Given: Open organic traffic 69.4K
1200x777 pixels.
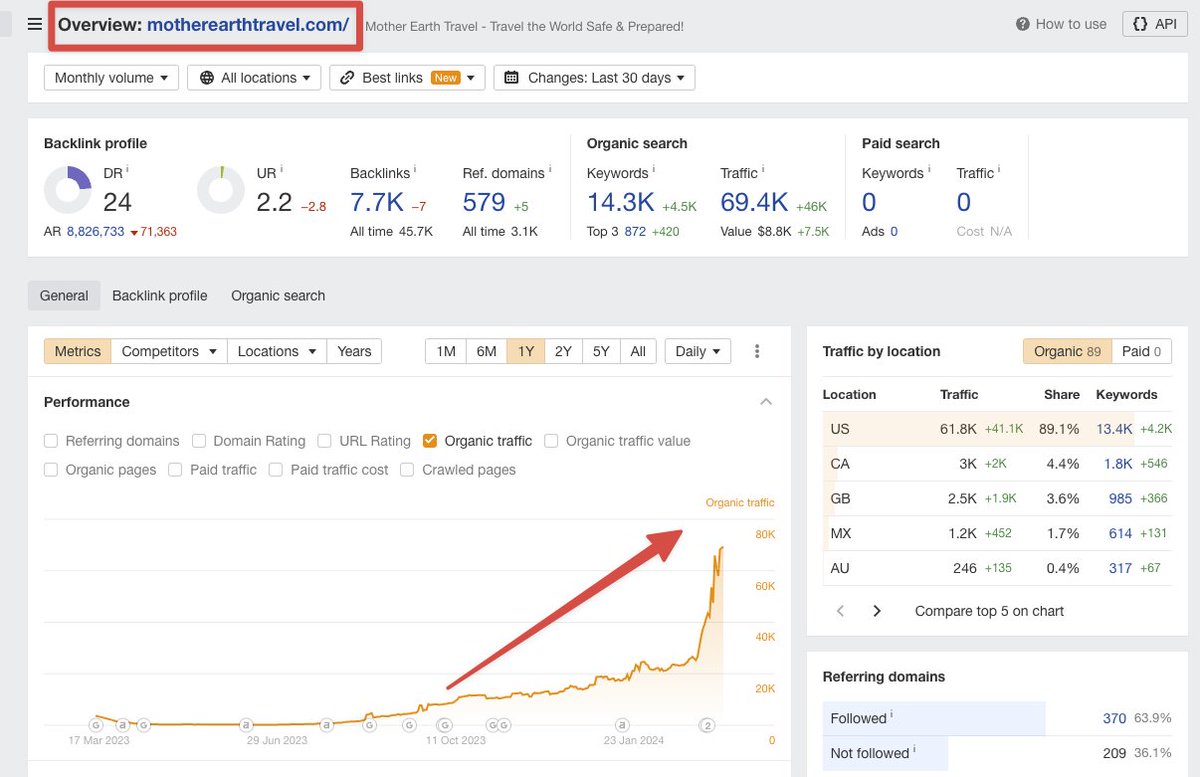Looking at the screenshot, I should pos(755,202).
